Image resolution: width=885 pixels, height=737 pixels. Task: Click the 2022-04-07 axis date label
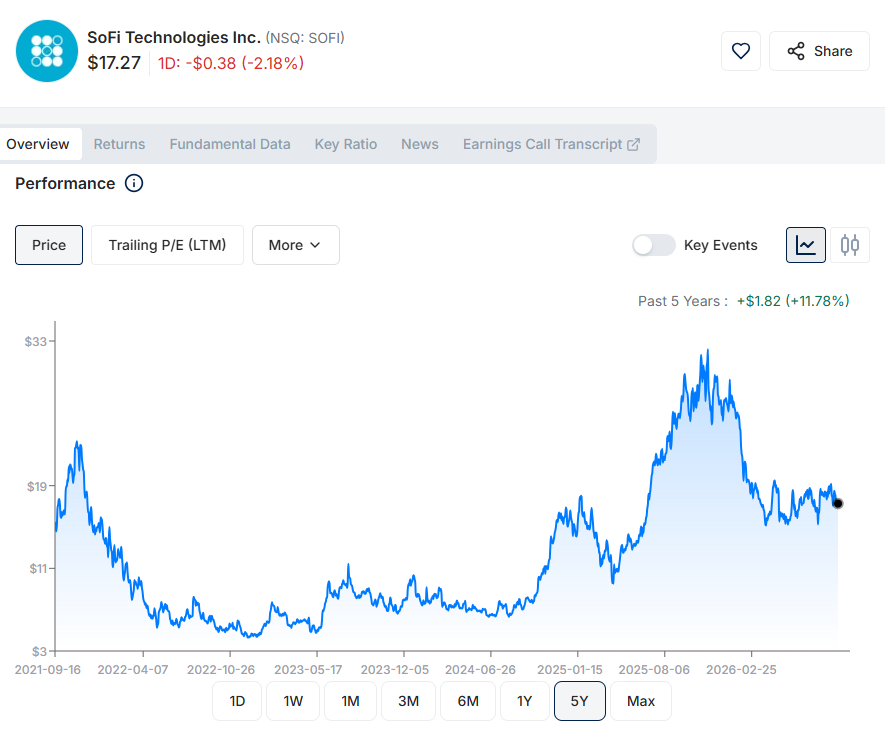click(133, 669)
